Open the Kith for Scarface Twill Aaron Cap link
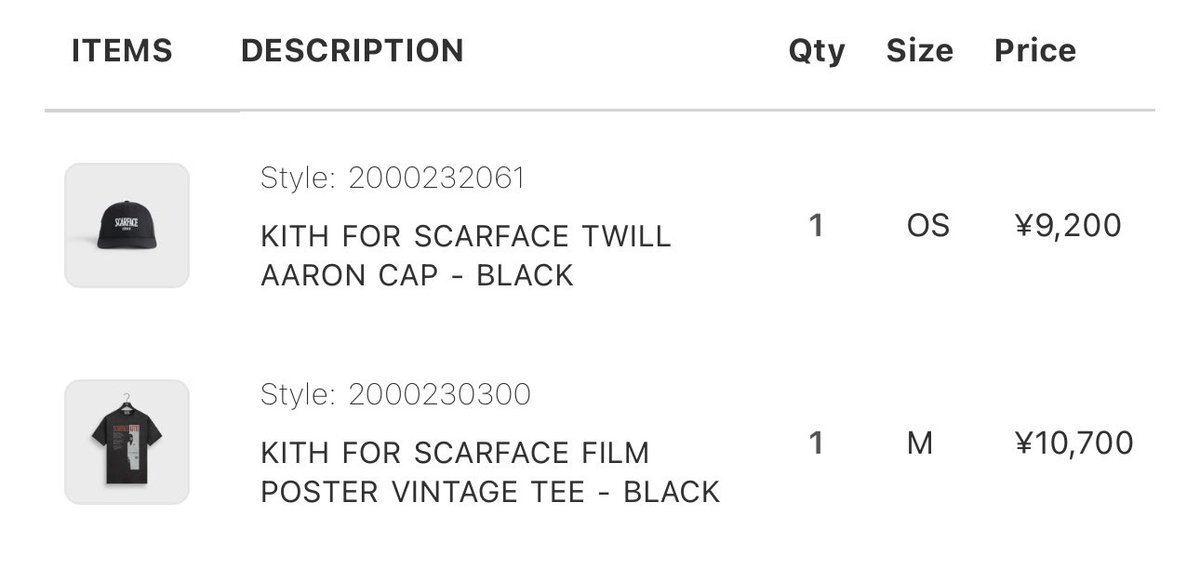Screen dimensions: 1200x582 (x=466, y=256)
